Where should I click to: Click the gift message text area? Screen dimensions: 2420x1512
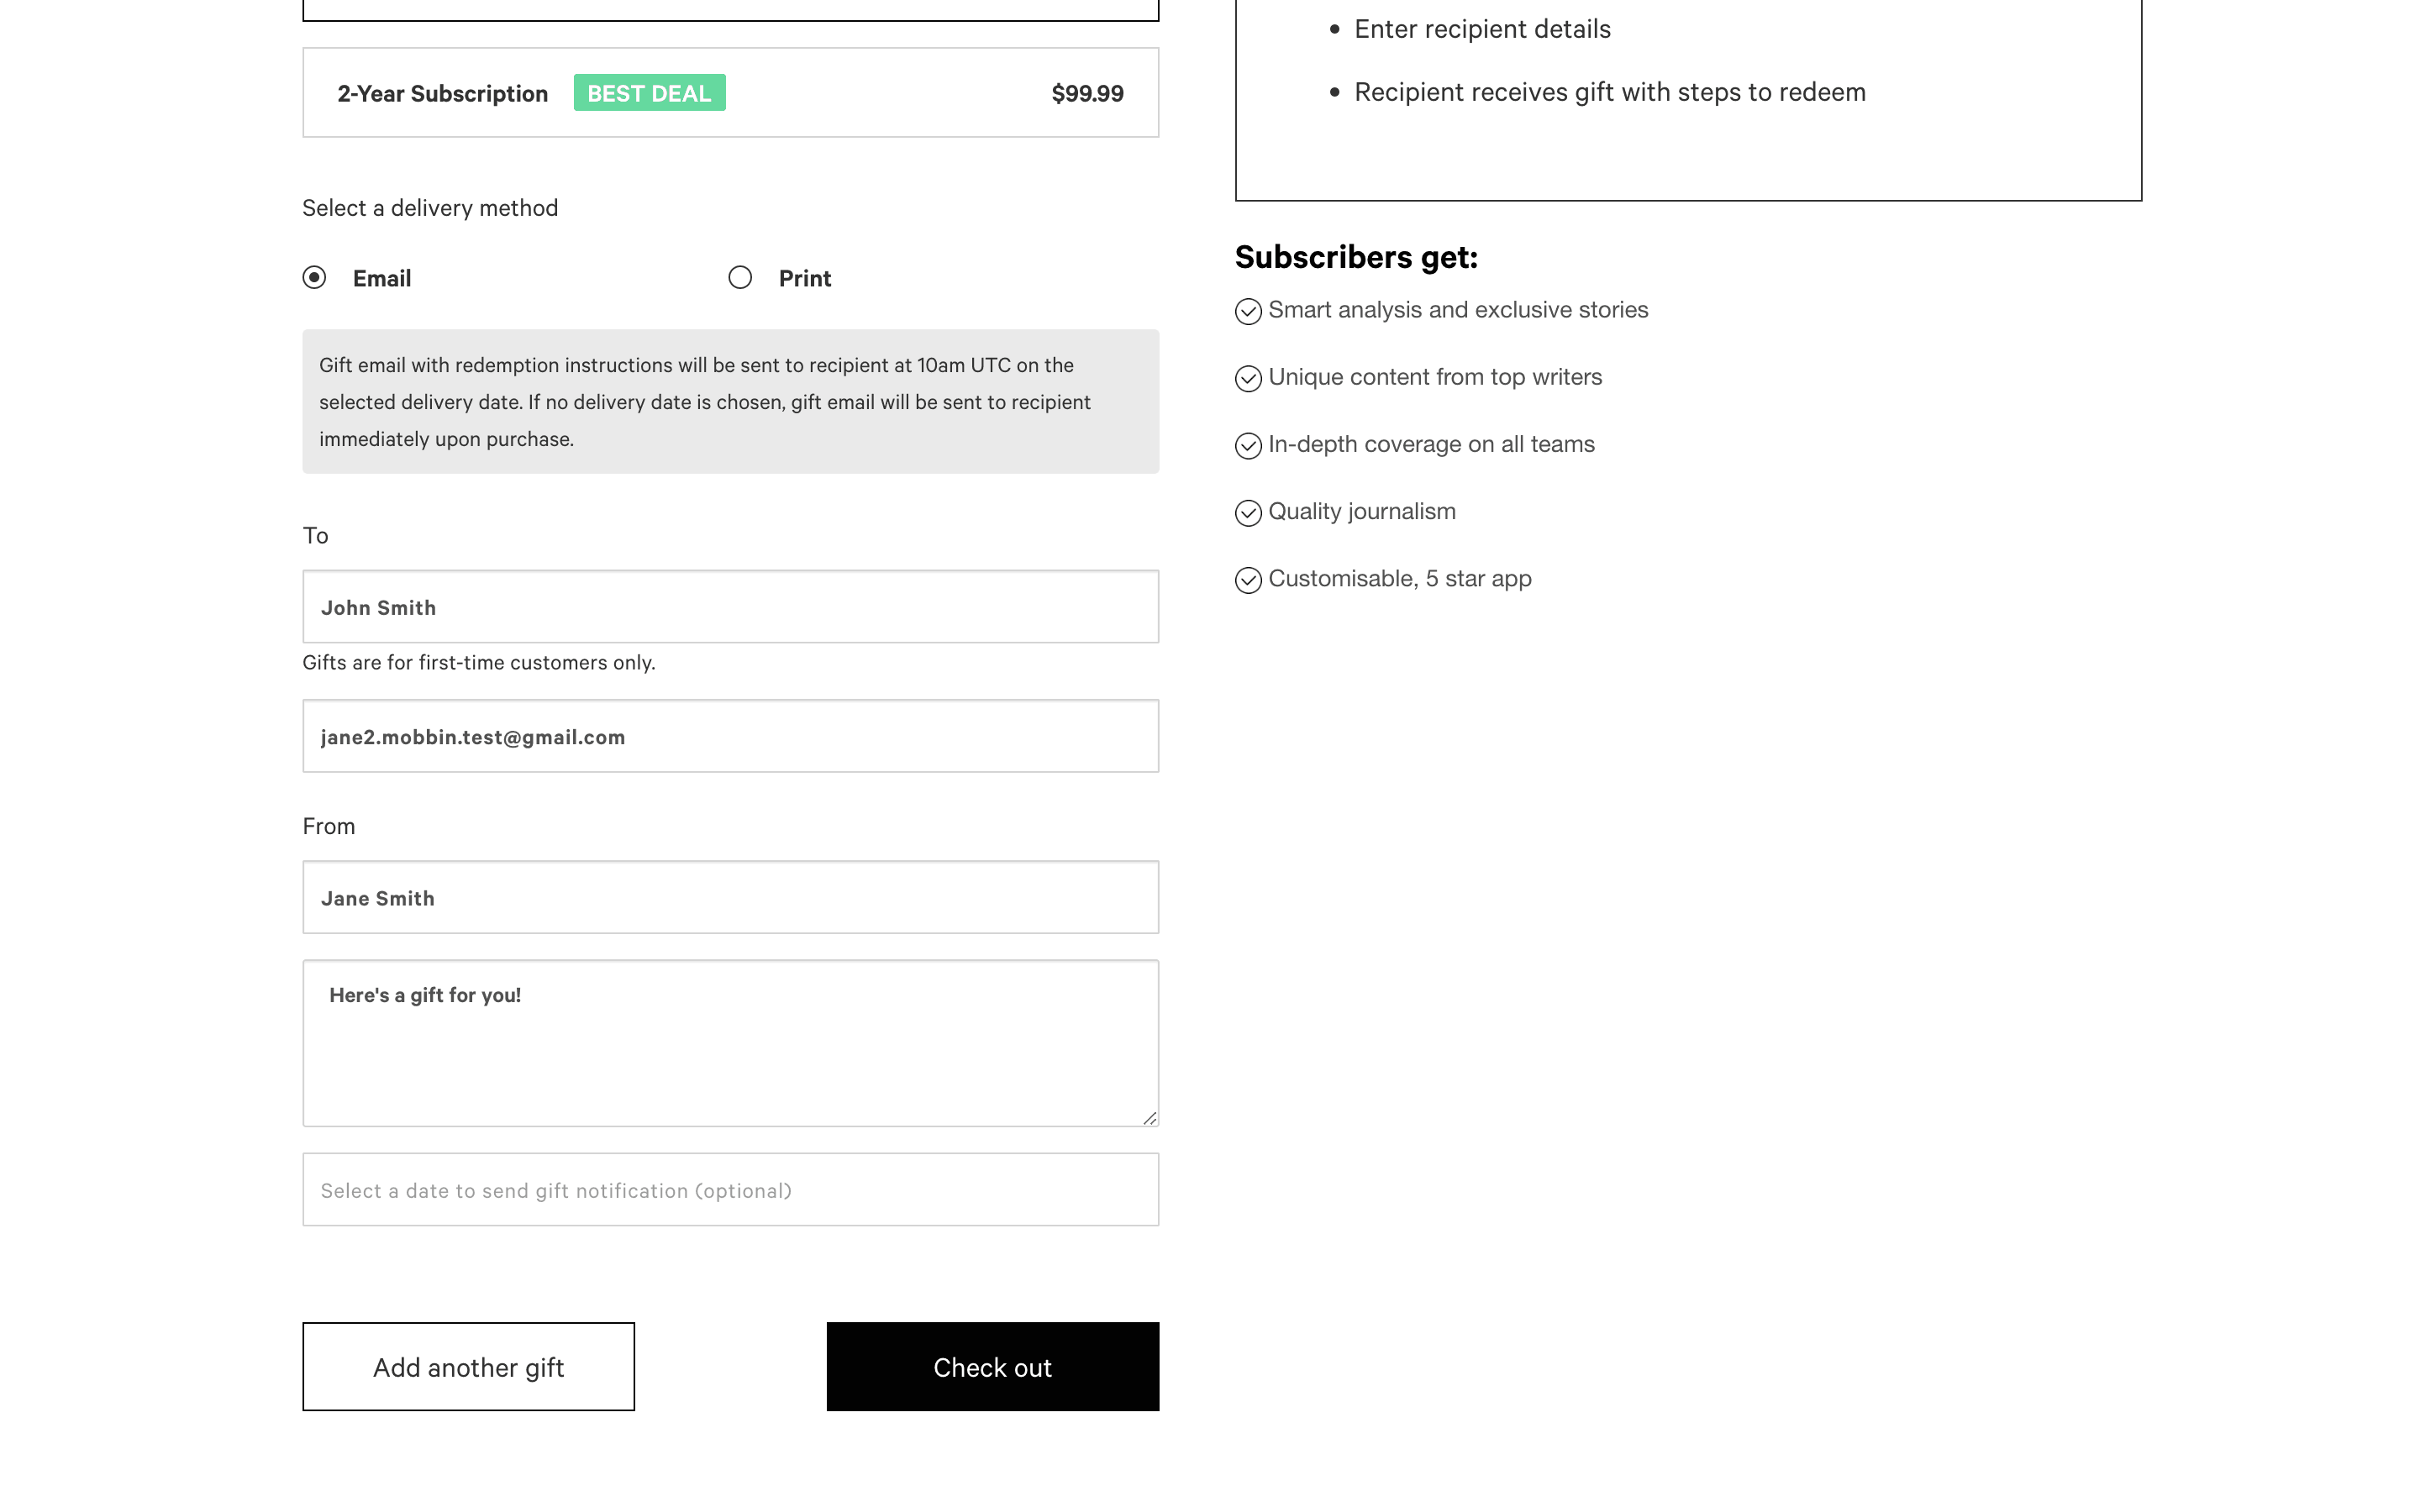(x=730, y=1043)
